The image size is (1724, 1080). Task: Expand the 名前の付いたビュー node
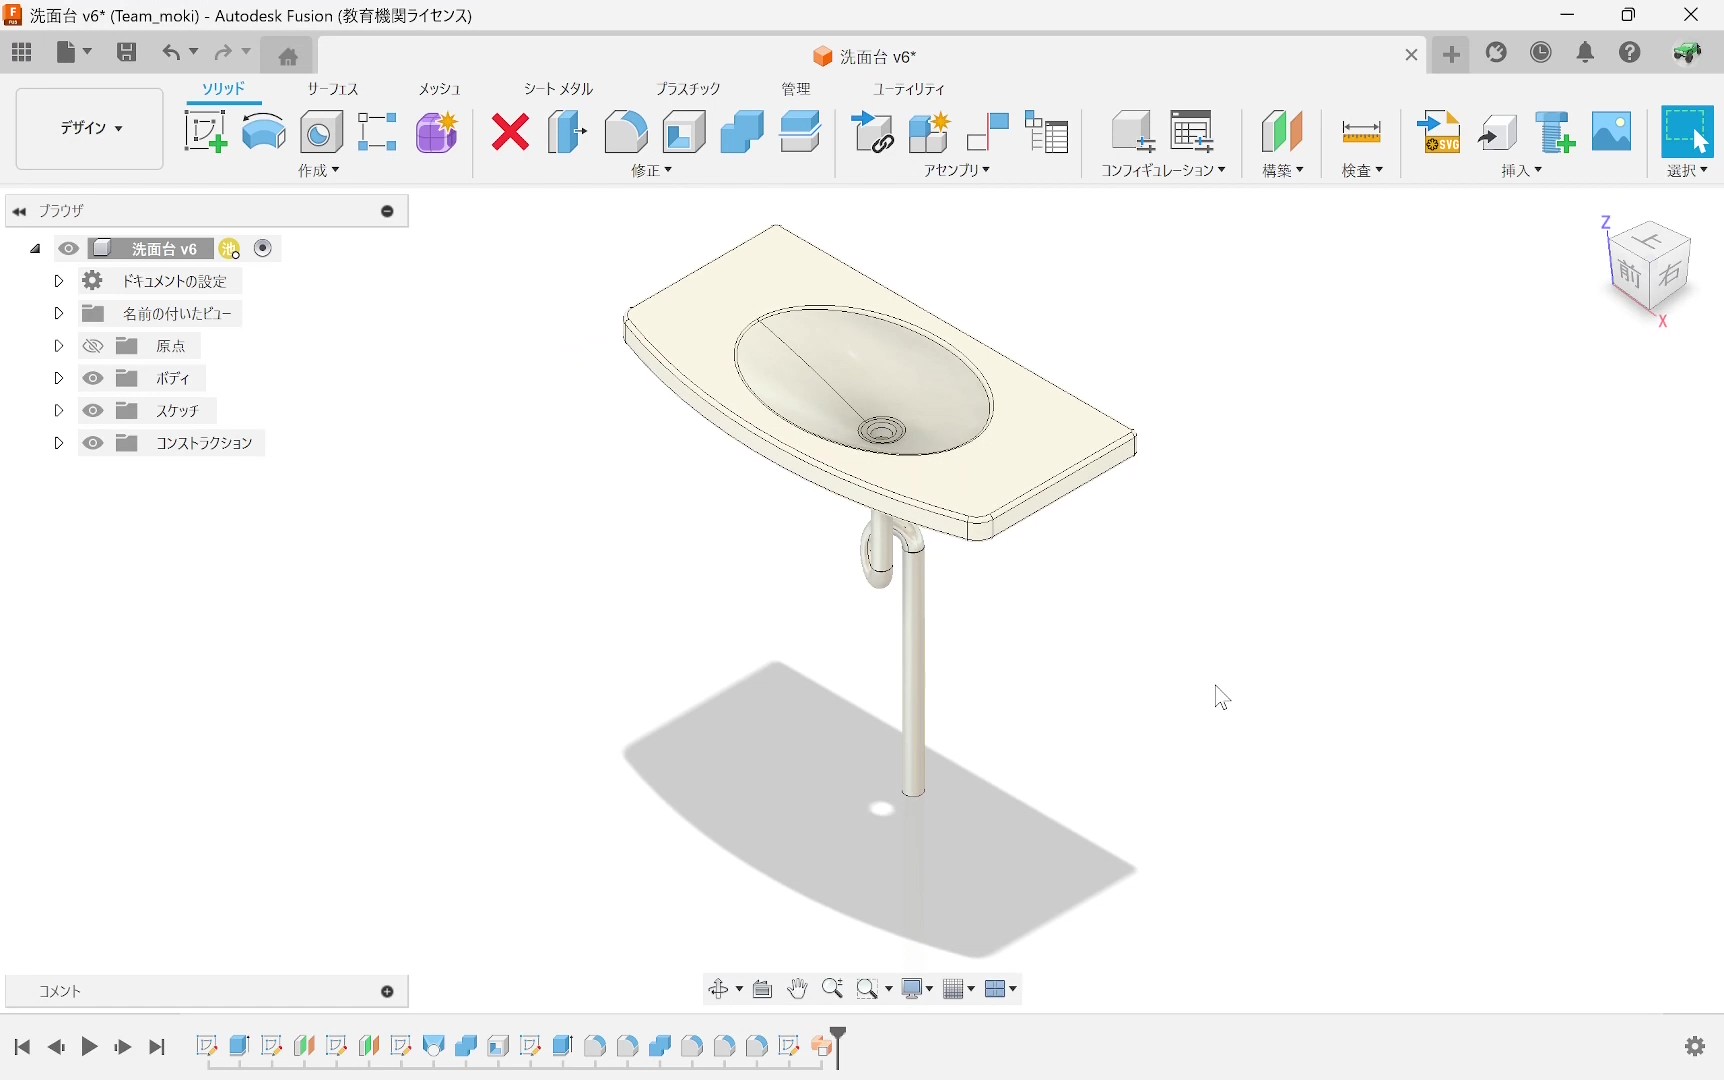click(58, 314)
